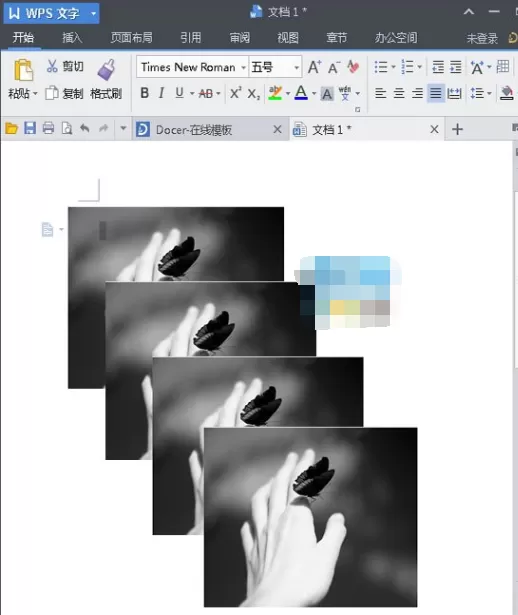Open WPS 文字 application menu arrow
The width and height of the screenshot is (518, 615).
93,13
